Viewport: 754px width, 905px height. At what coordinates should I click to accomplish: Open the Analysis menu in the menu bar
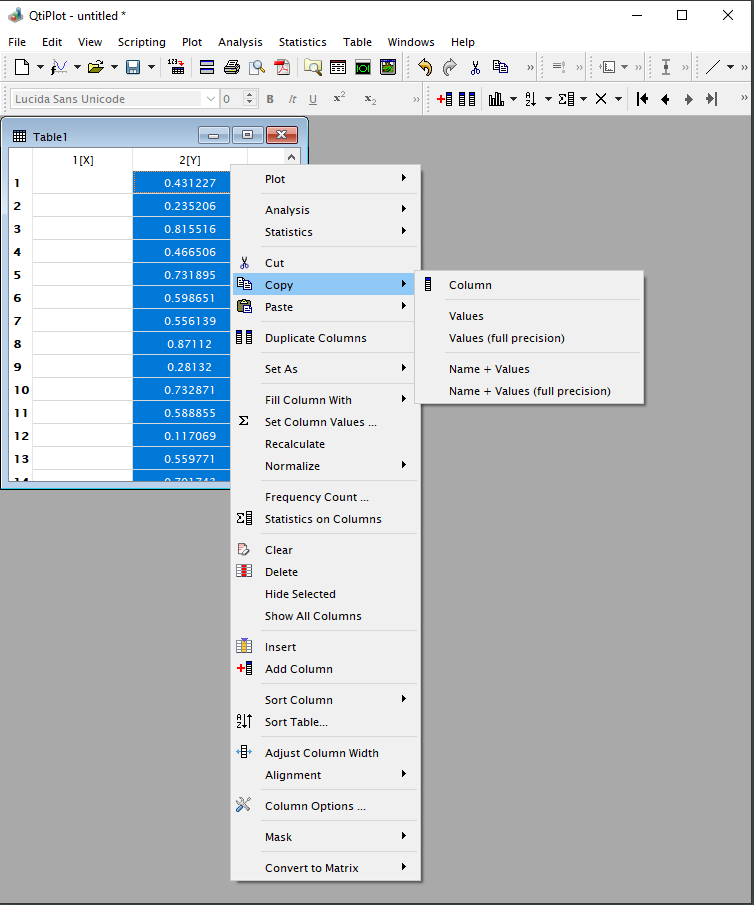pyautogui.click(x=240, y=42)
